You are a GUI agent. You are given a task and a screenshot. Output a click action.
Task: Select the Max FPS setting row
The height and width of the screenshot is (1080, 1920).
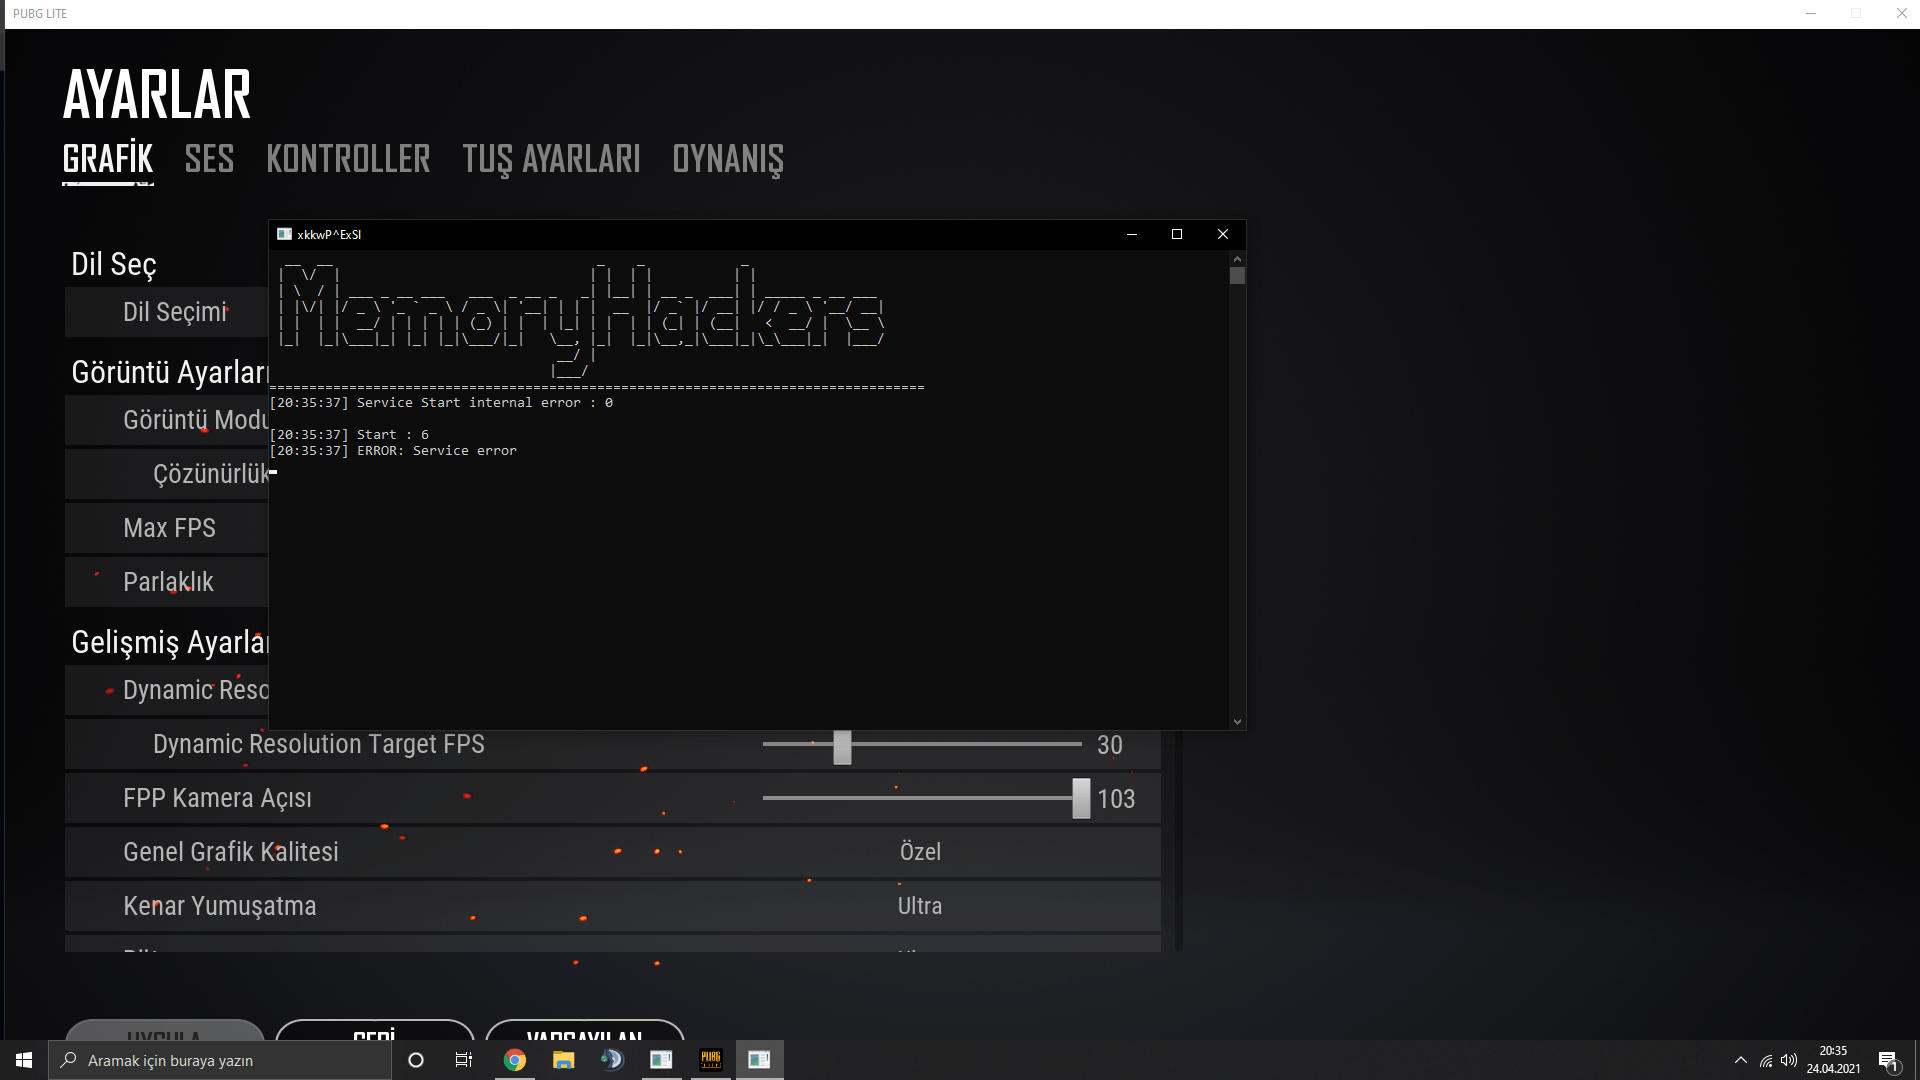(167, 528)
